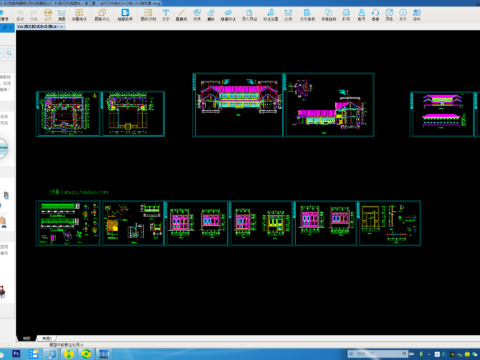Switch to the layout tab at bottom
The width and height of the screenshot is (480, 360).
pos(47,338)
